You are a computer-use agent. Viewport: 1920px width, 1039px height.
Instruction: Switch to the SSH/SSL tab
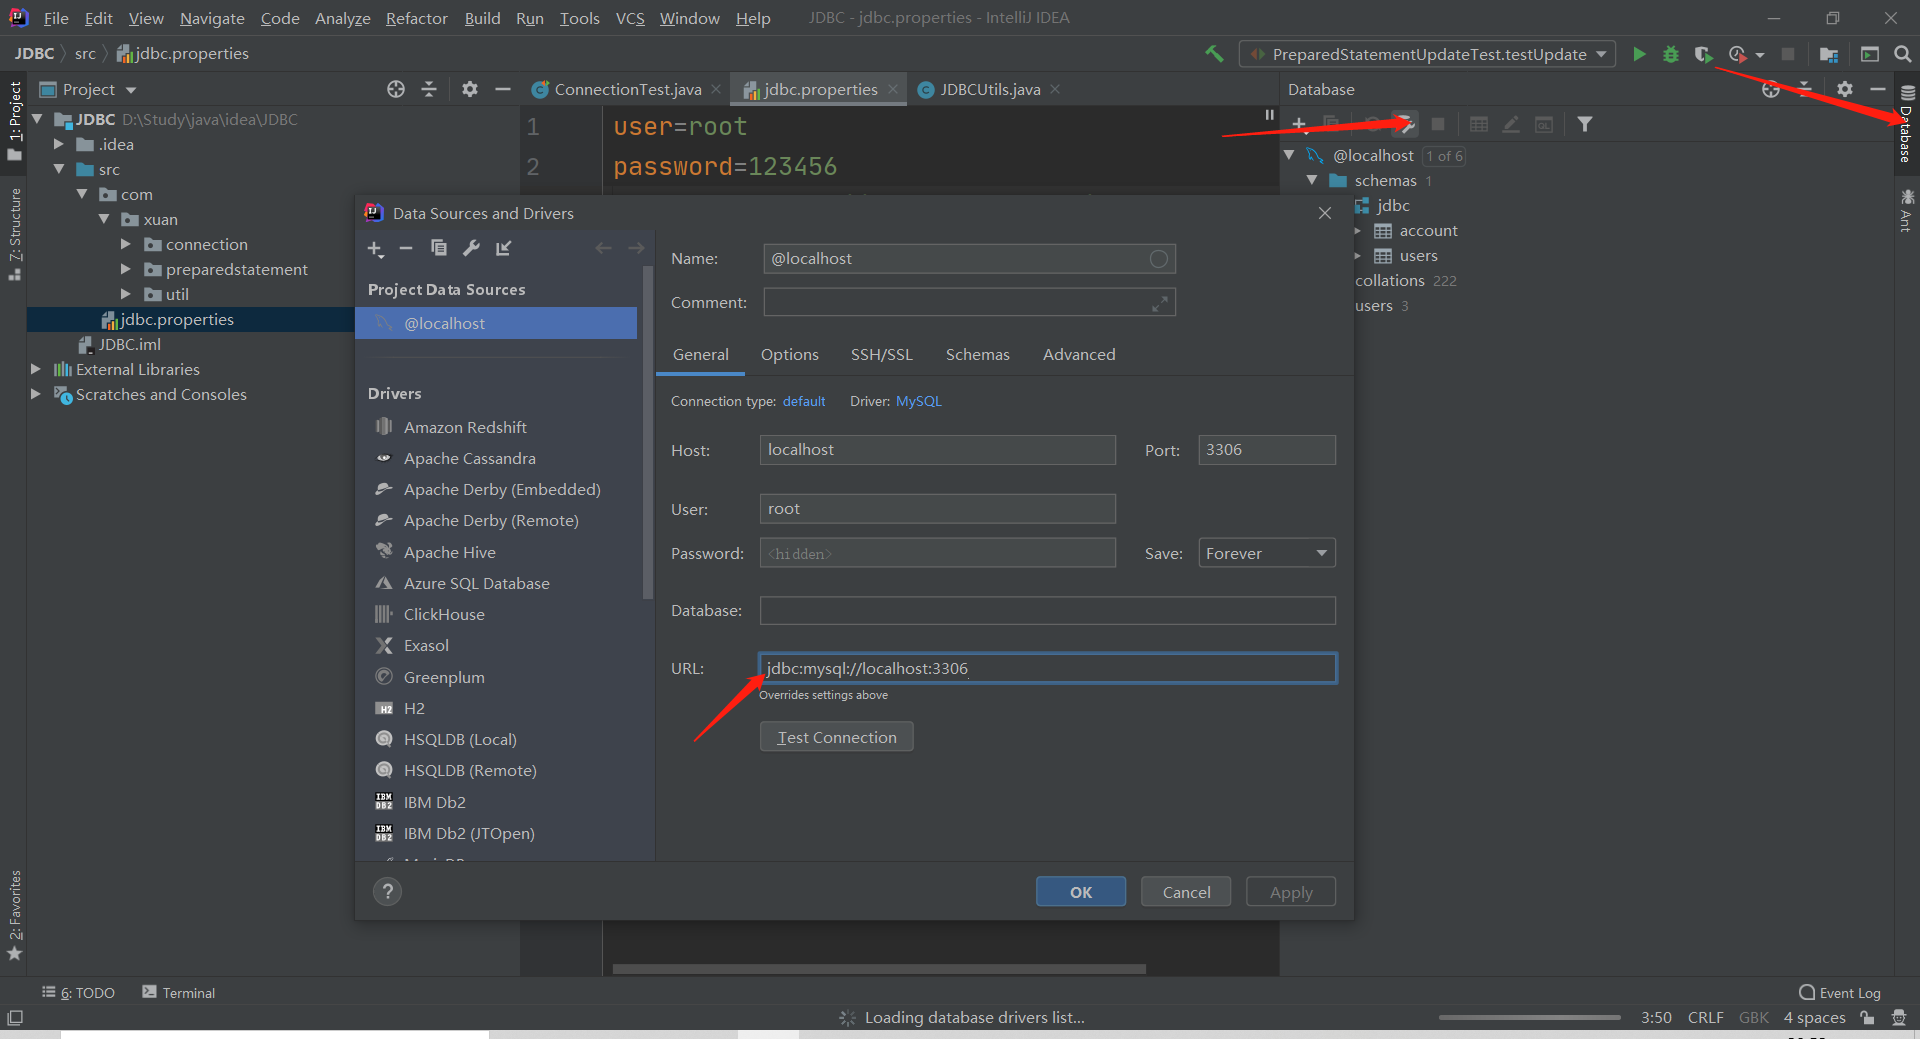click(881, 354)
